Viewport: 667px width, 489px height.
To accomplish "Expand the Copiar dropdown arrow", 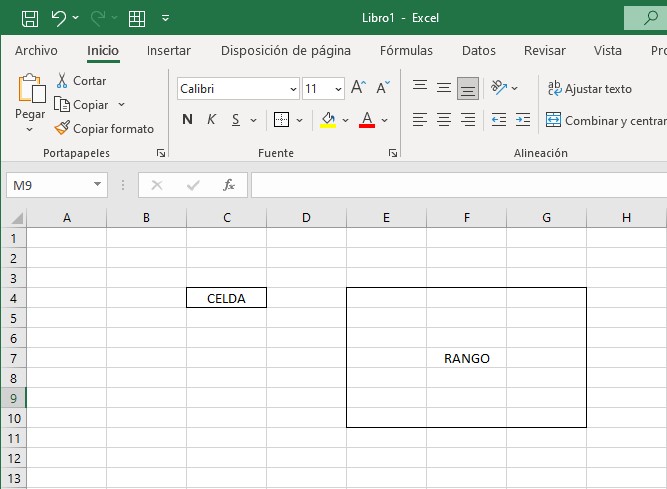I will [x=122, y=104].
